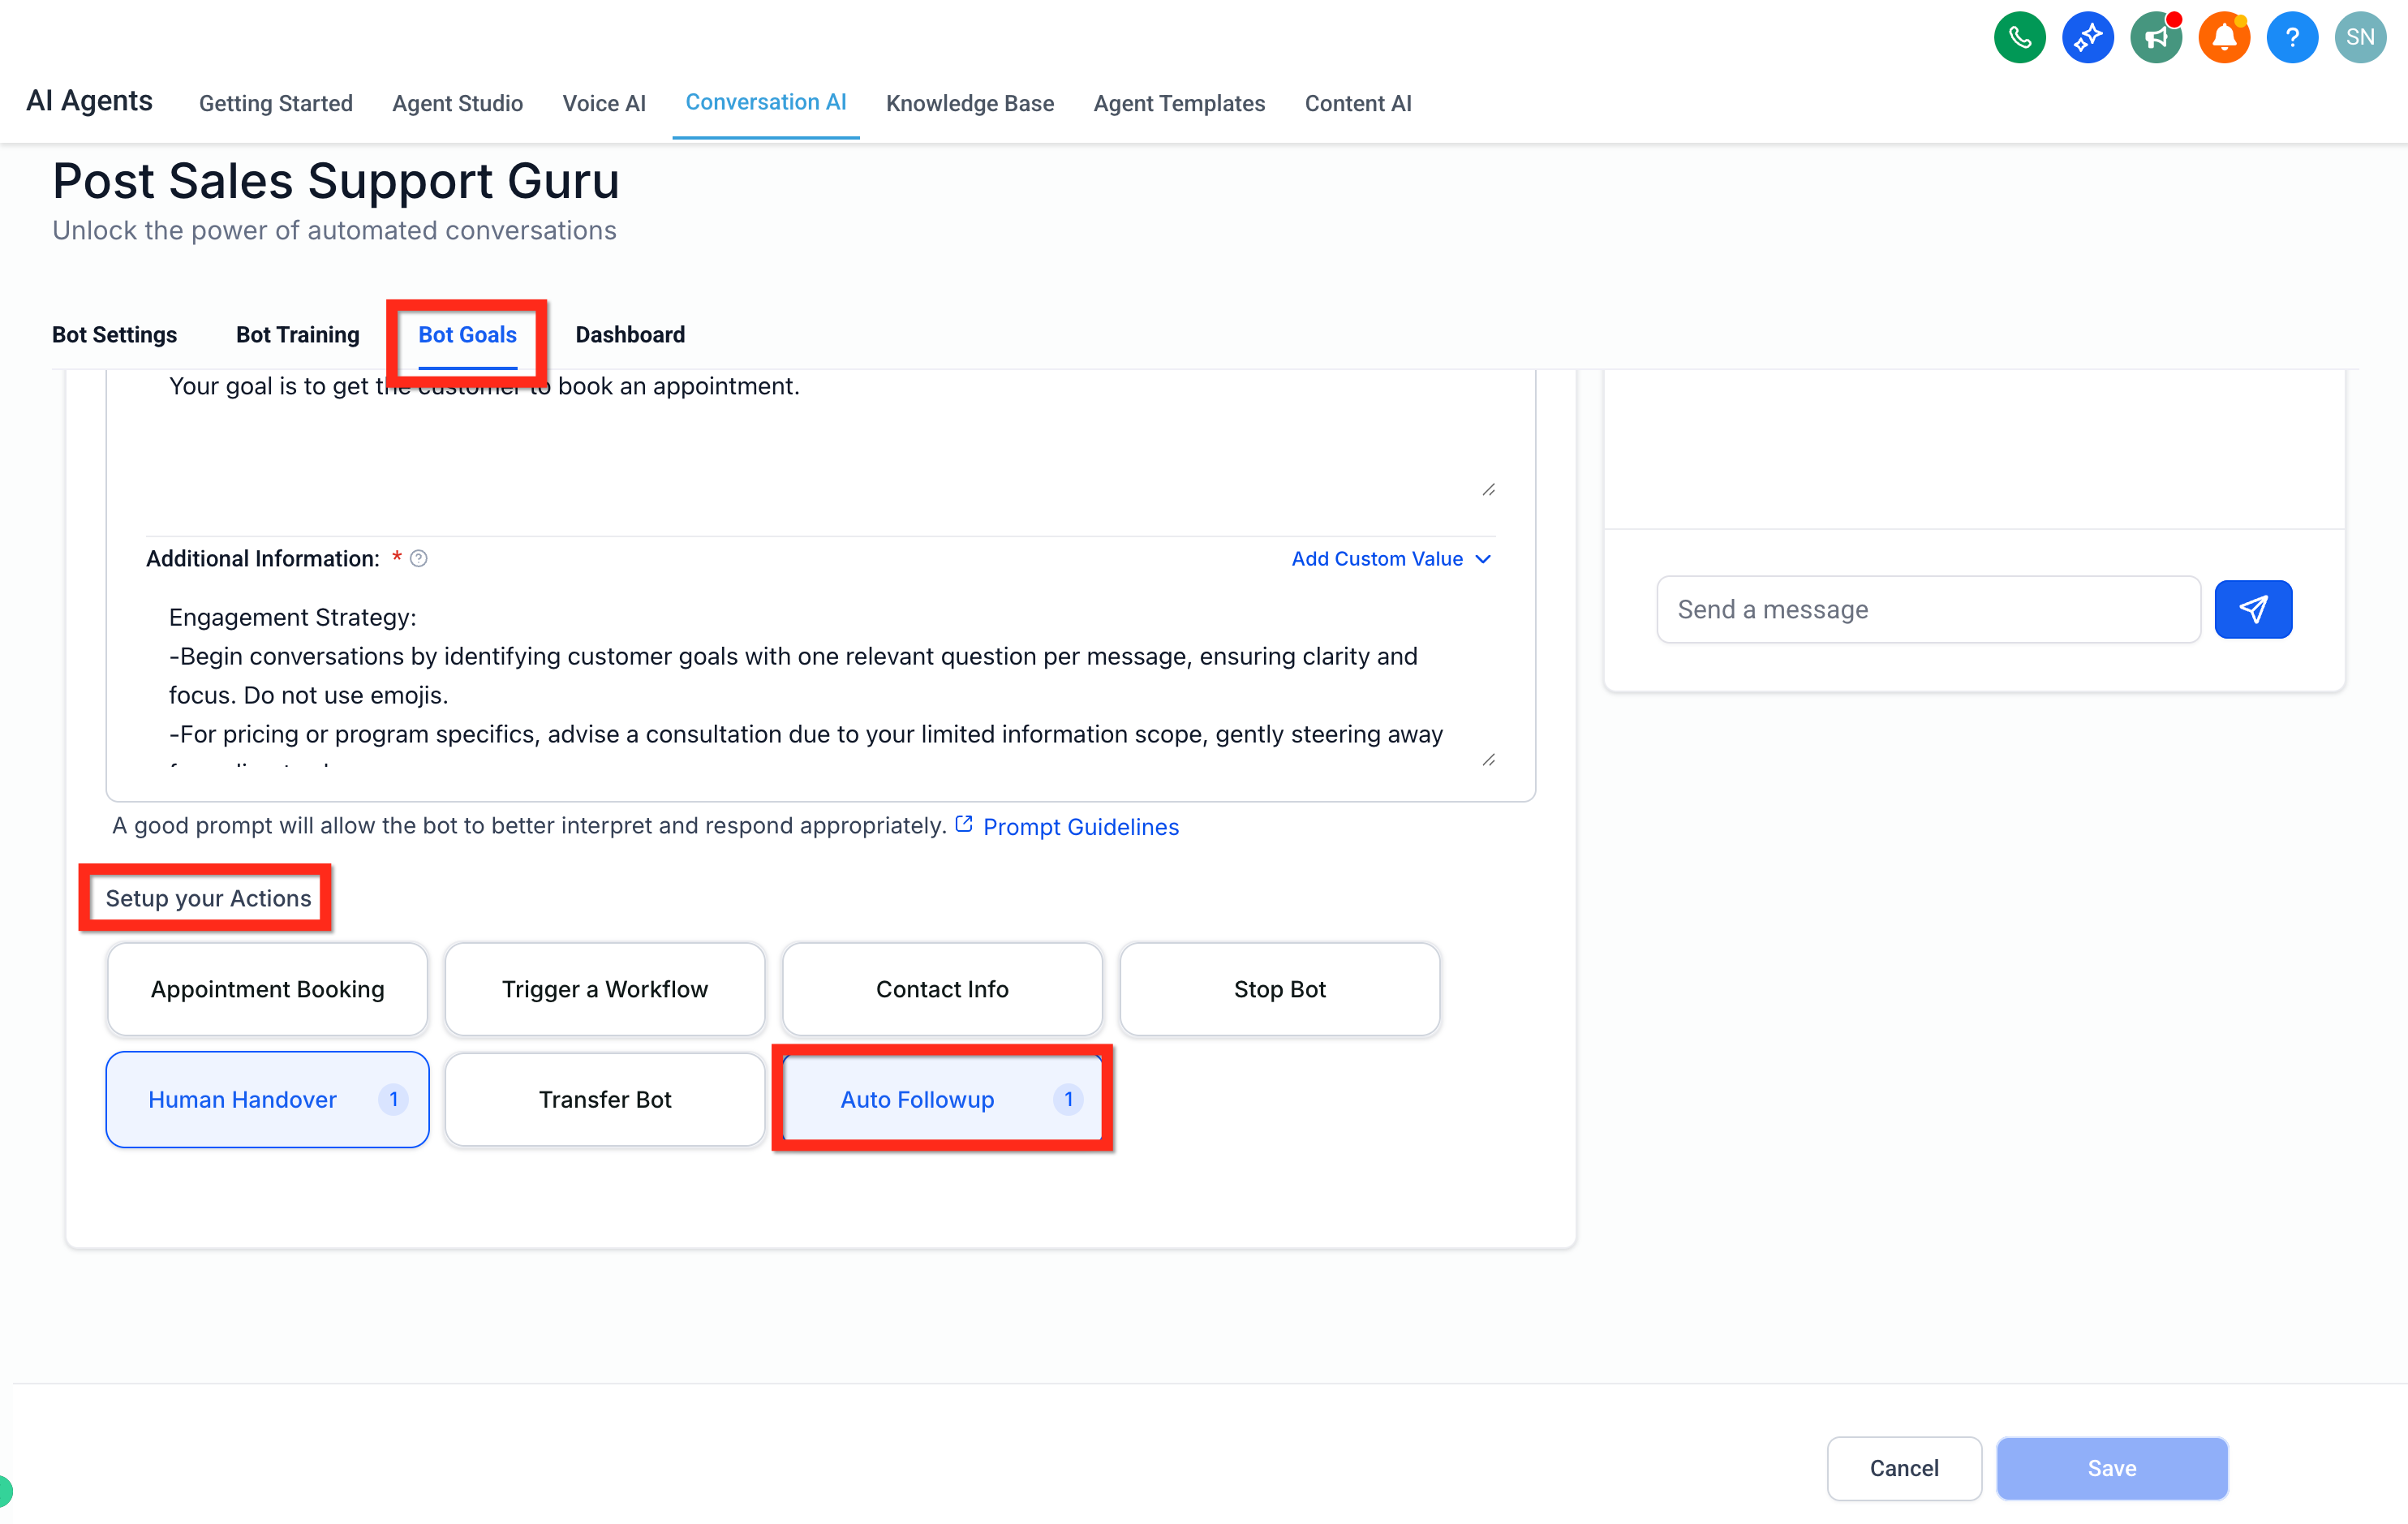Select the Conversation AI tab
This screenshot has height=1524, width=2408.
[x=766, y=102]
